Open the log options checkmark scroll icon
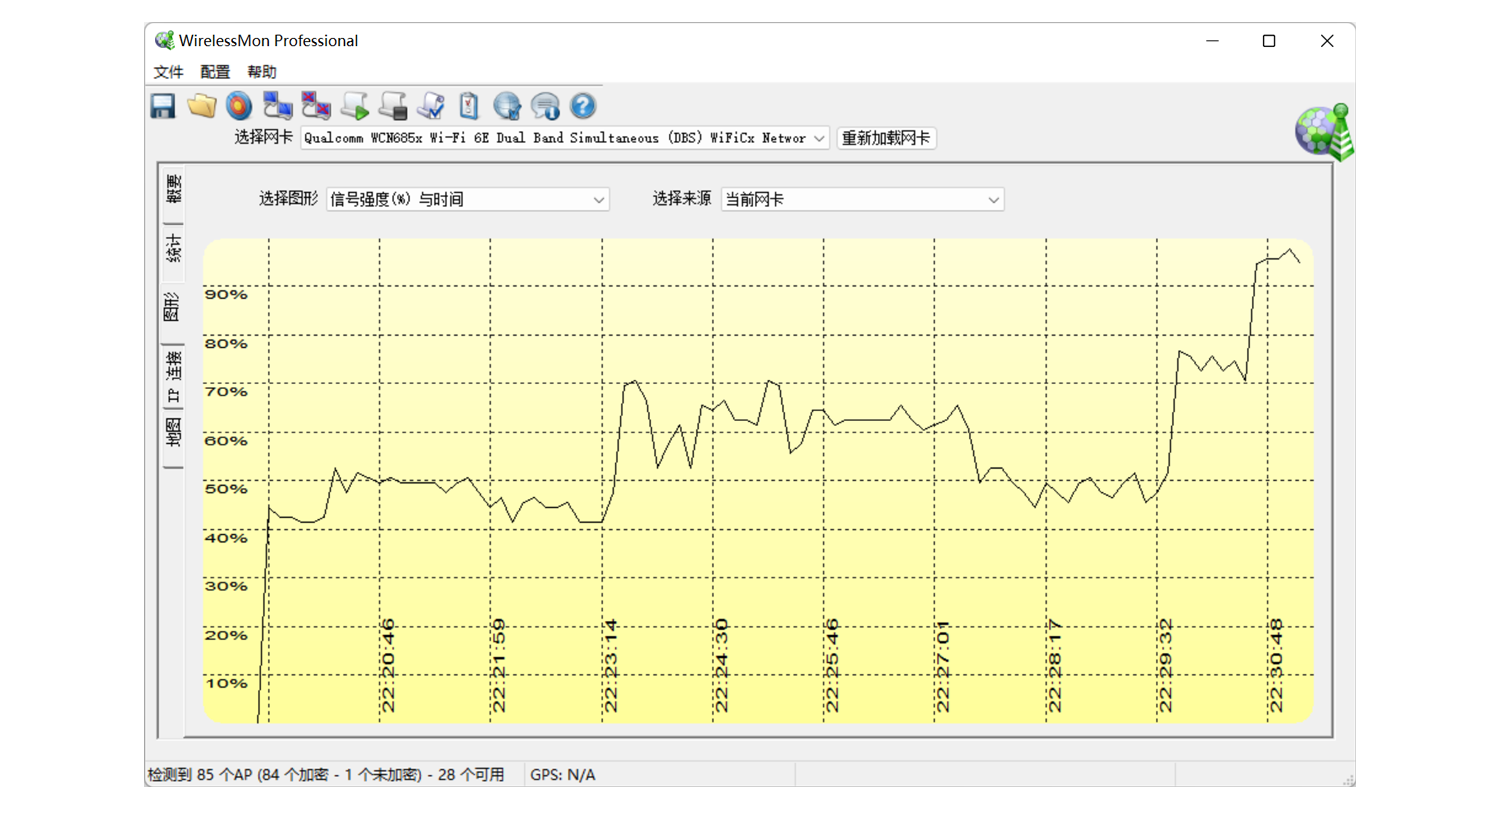Image resolution: width=1500 pixels, height=819 pixels. coord(430,105)
